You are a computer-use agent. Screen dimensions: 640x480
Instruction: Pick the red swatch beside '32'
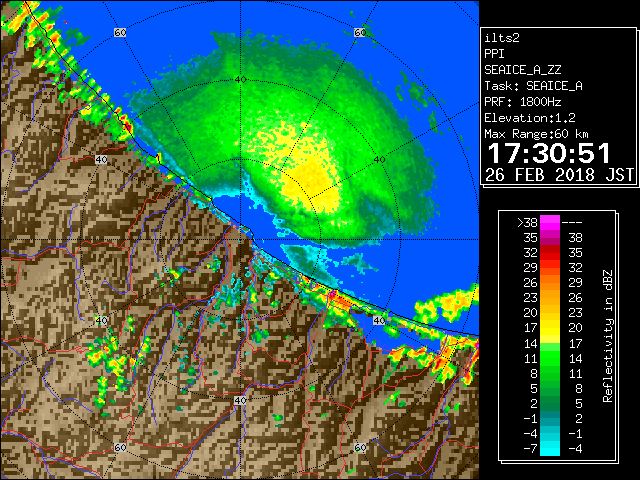click(x=550, y=253)
